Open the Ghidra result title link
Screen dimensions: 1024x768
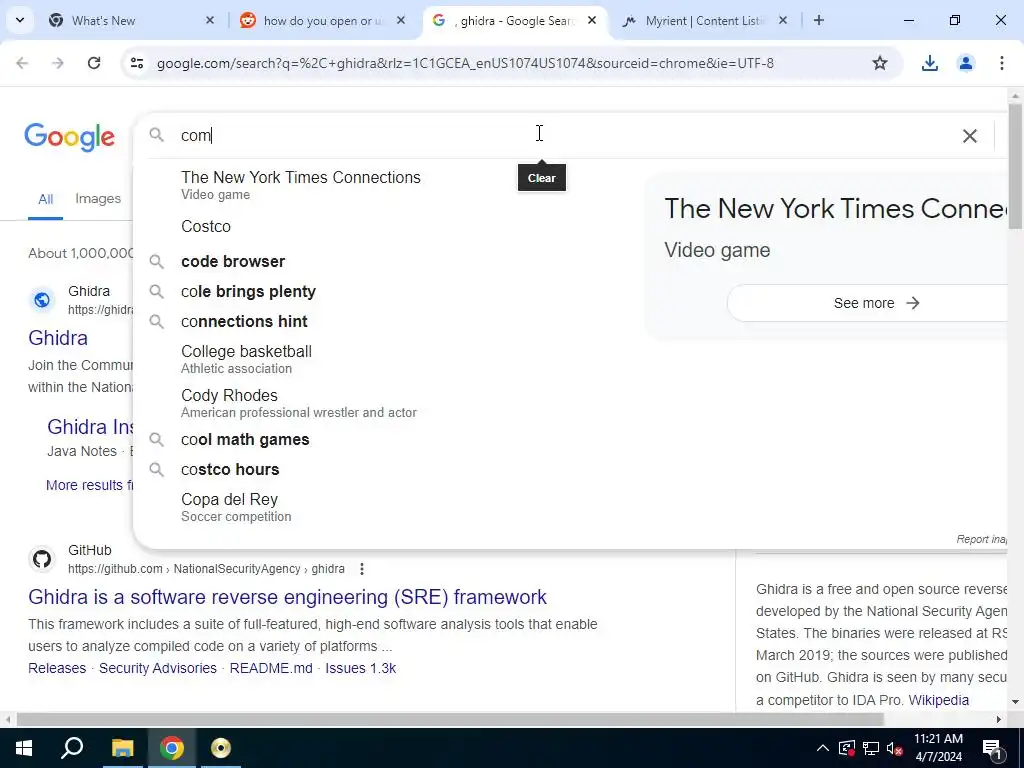point(57,338)
